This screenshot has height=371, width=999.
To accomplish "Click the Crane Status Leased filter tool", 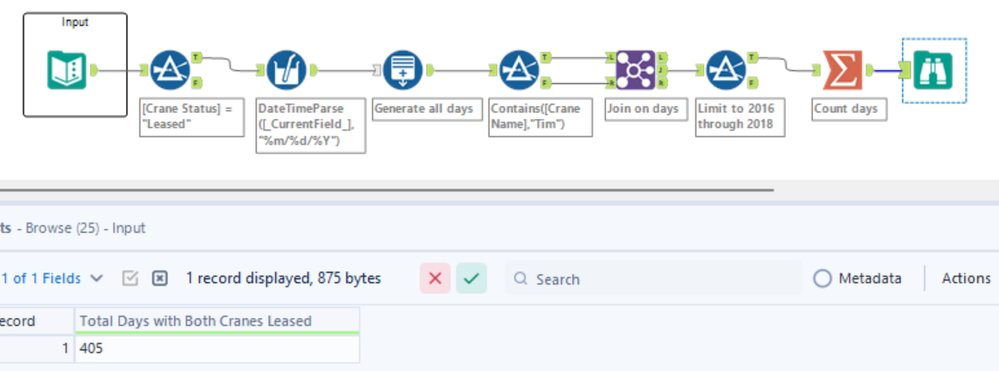I will (x=170, y=69).
